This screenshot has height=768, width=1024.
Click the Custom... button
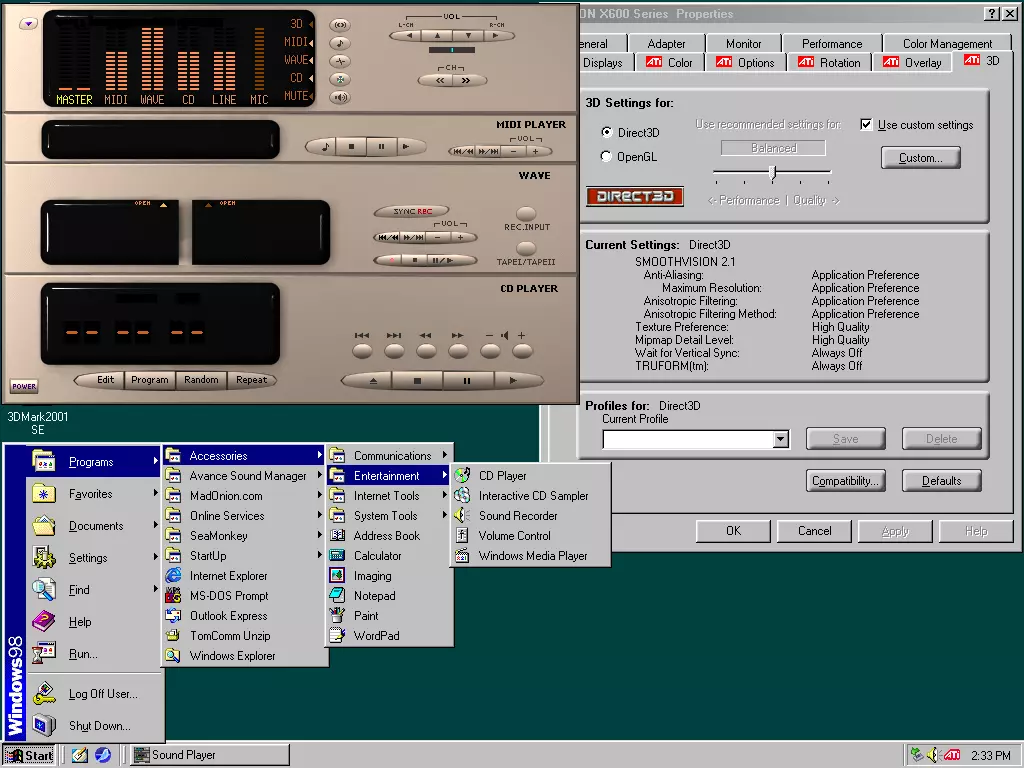[920, 158]
